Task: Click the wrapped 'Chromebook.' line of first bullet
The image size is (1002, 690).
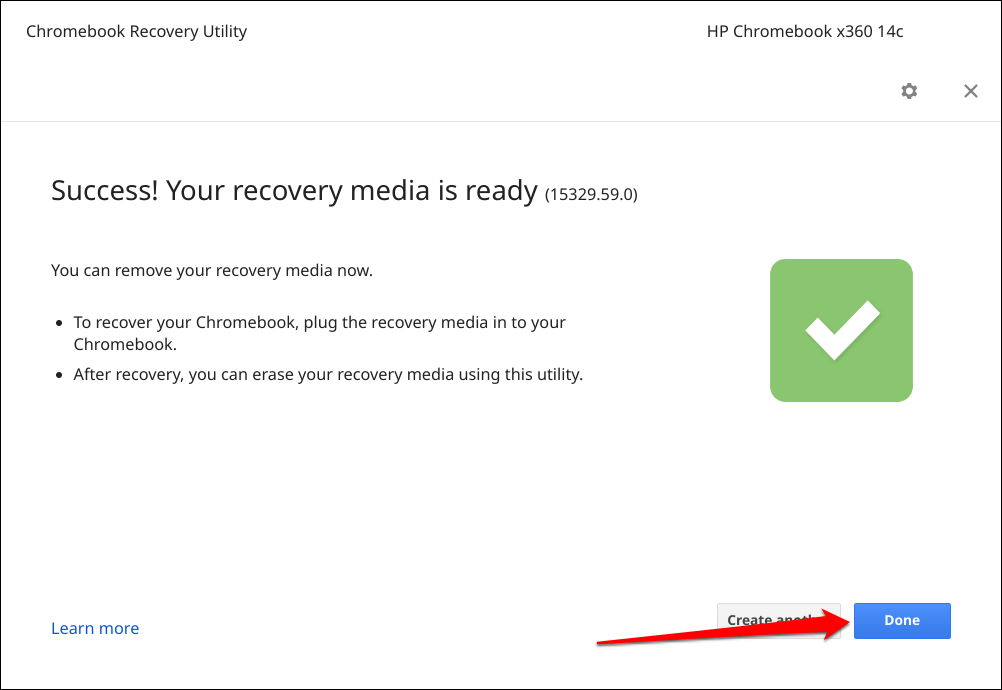Action: 125,344
